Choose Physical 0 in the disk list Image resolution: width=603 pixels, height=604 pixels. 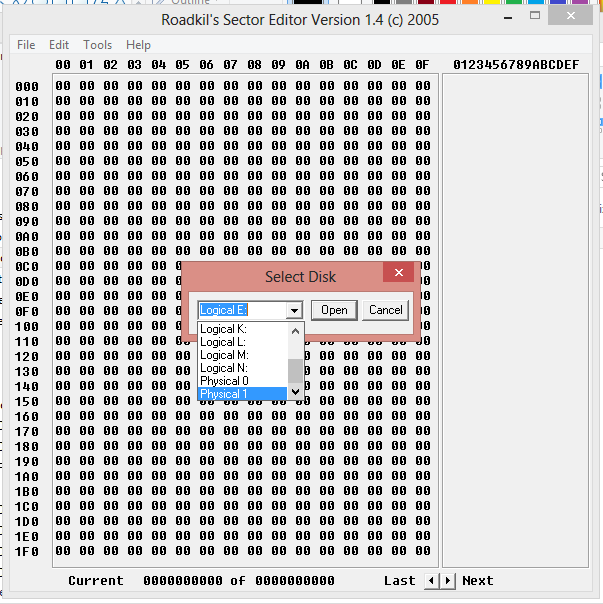click(242, 381)
